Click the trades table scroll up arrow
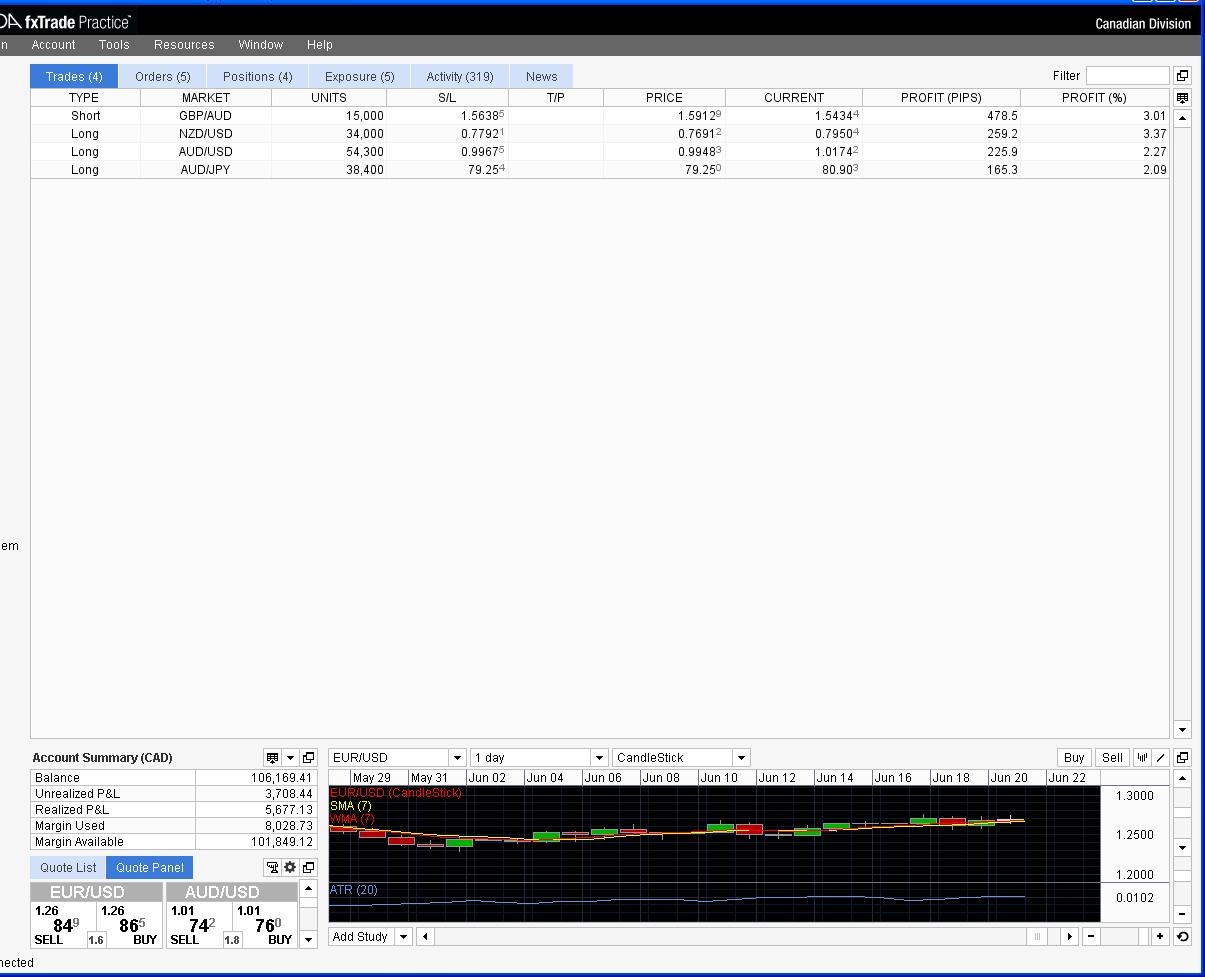The image size is (1205, 977). (x=1183, y=117)
